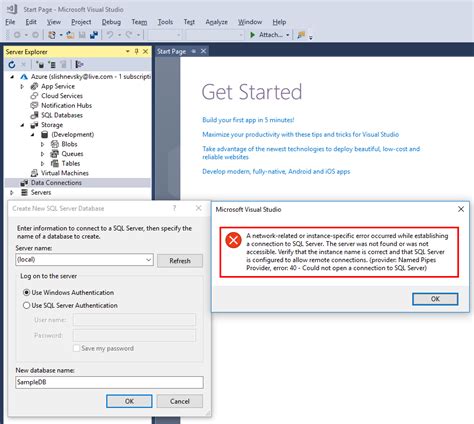Click the Save toolbar icon
Image resolution: width=474 pixels, height=424 pixels.
82,35
